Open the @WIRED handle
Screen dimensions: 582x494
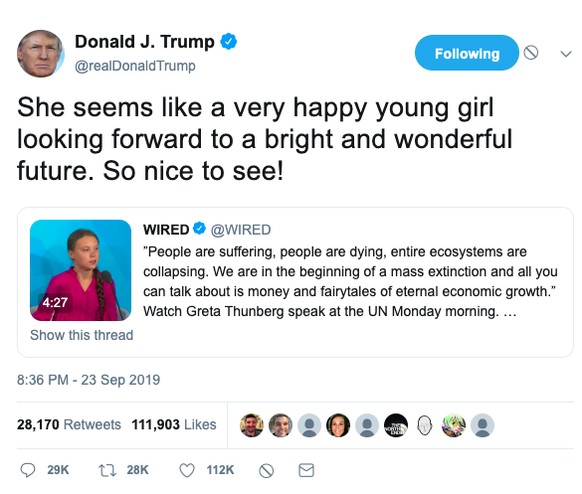click(x=241, y=230)
